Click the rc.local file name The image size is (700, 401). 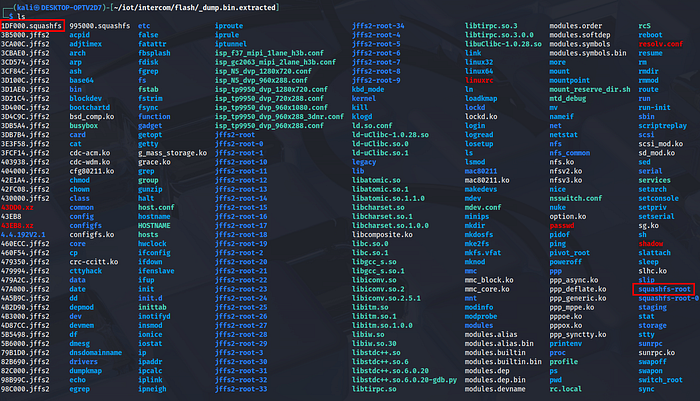tap(566, 389)
